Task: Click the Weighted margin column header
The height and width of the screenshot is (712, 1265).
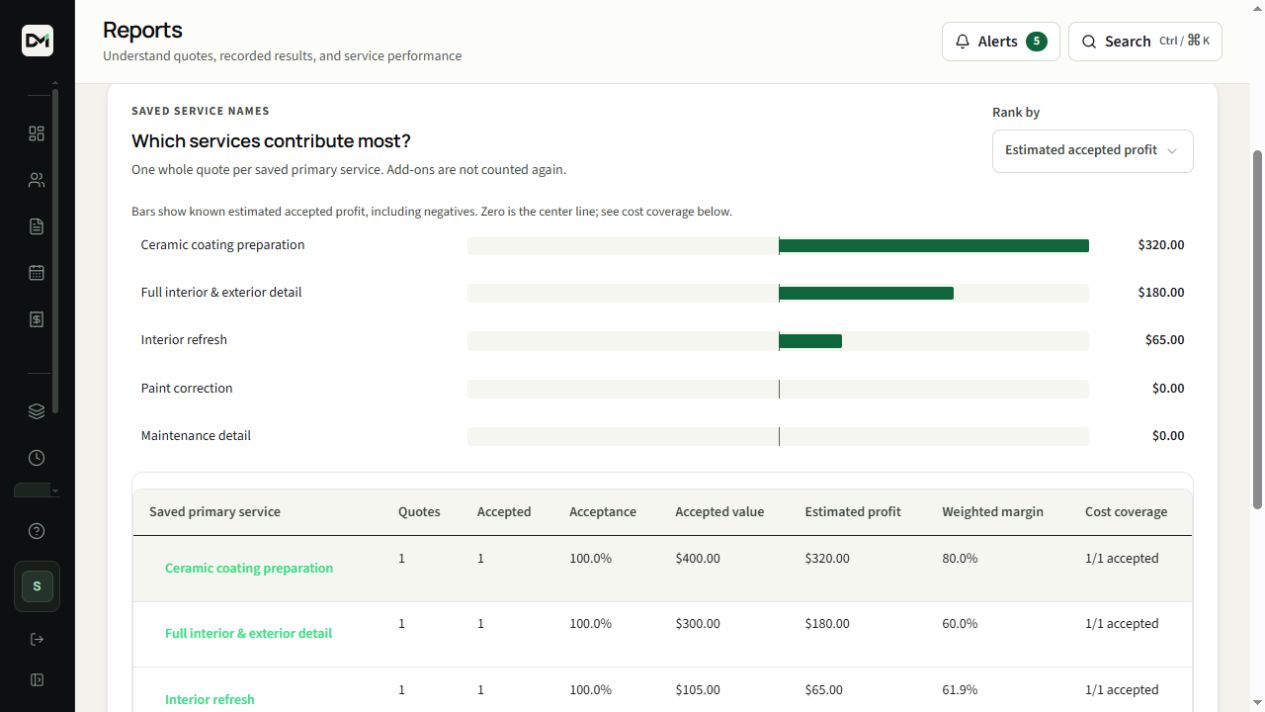Action: [992, 511]
